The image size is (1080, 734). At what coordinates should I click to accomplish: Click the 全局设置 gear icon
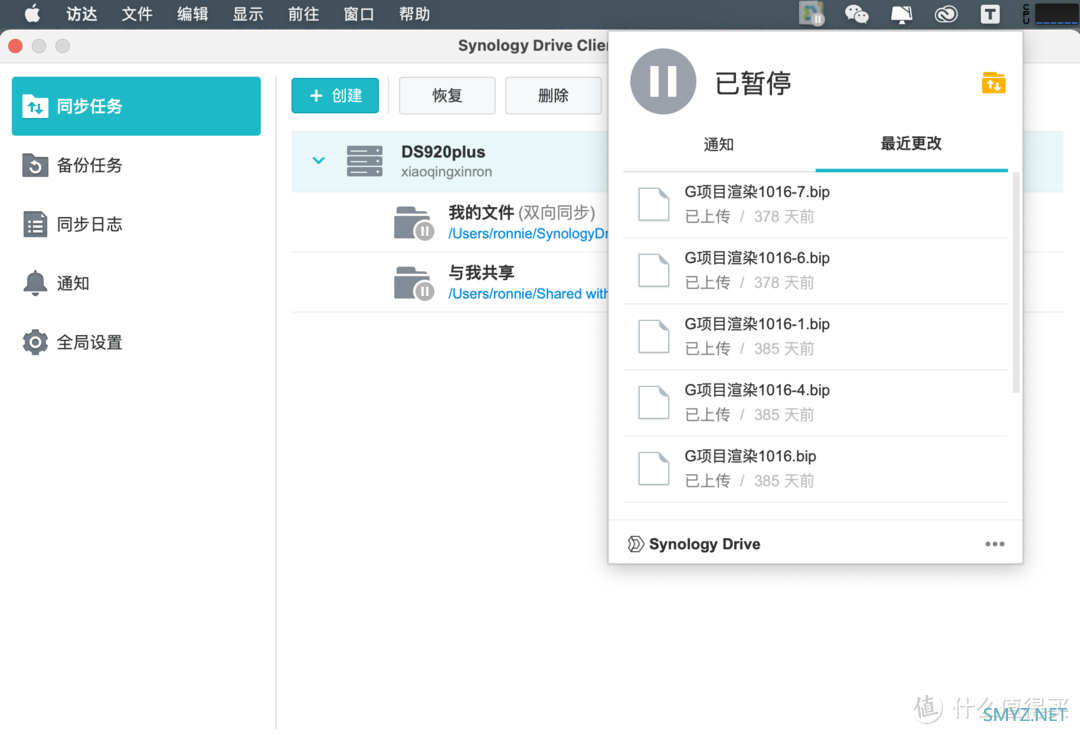[x=35, y=342]
